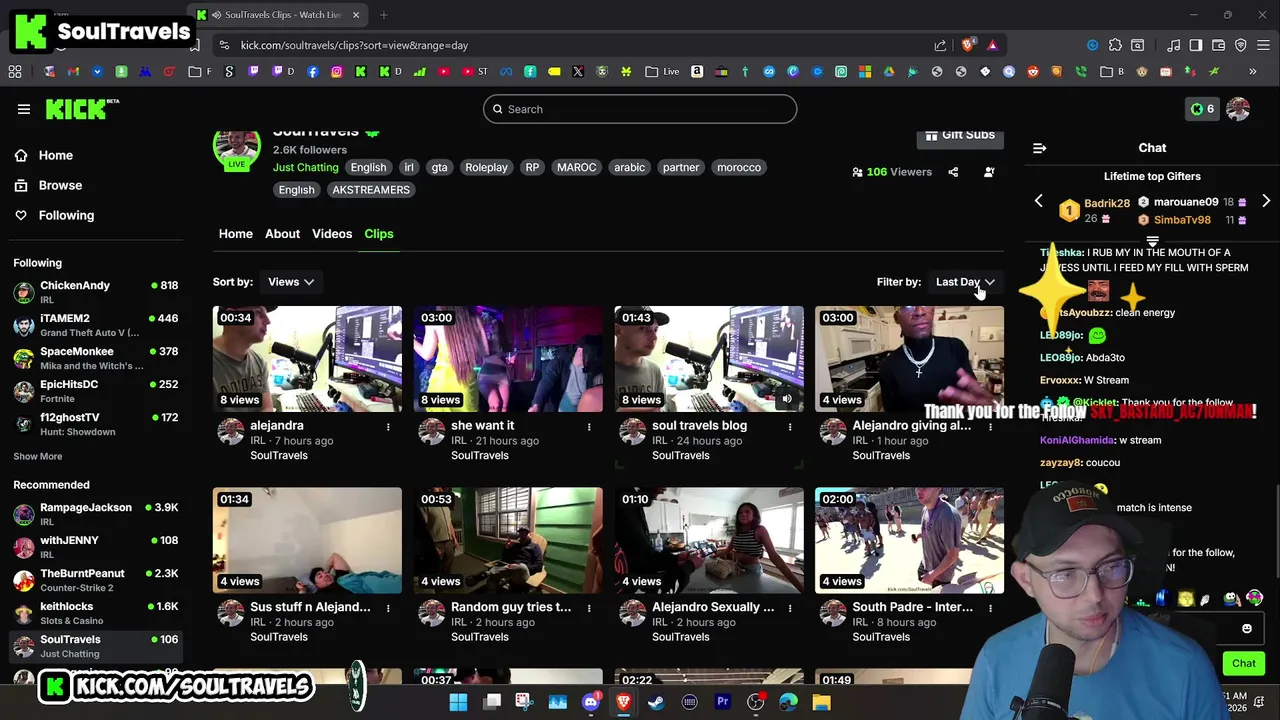Expand following list with Show More
This screenshot has height=720, width=1280.
(38, 456)
